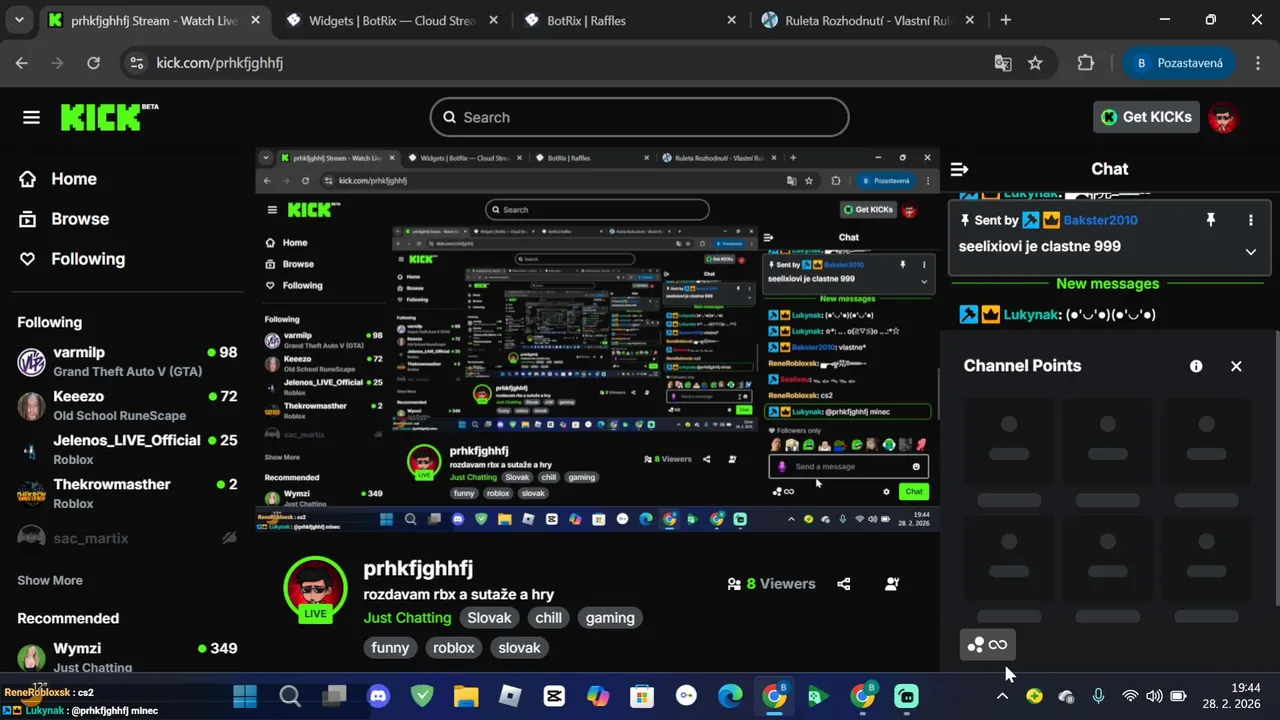Click Bakster2010 in pinned message
The height and width of the screenshot is (720, 1280).
click(x=1100, y=220)
